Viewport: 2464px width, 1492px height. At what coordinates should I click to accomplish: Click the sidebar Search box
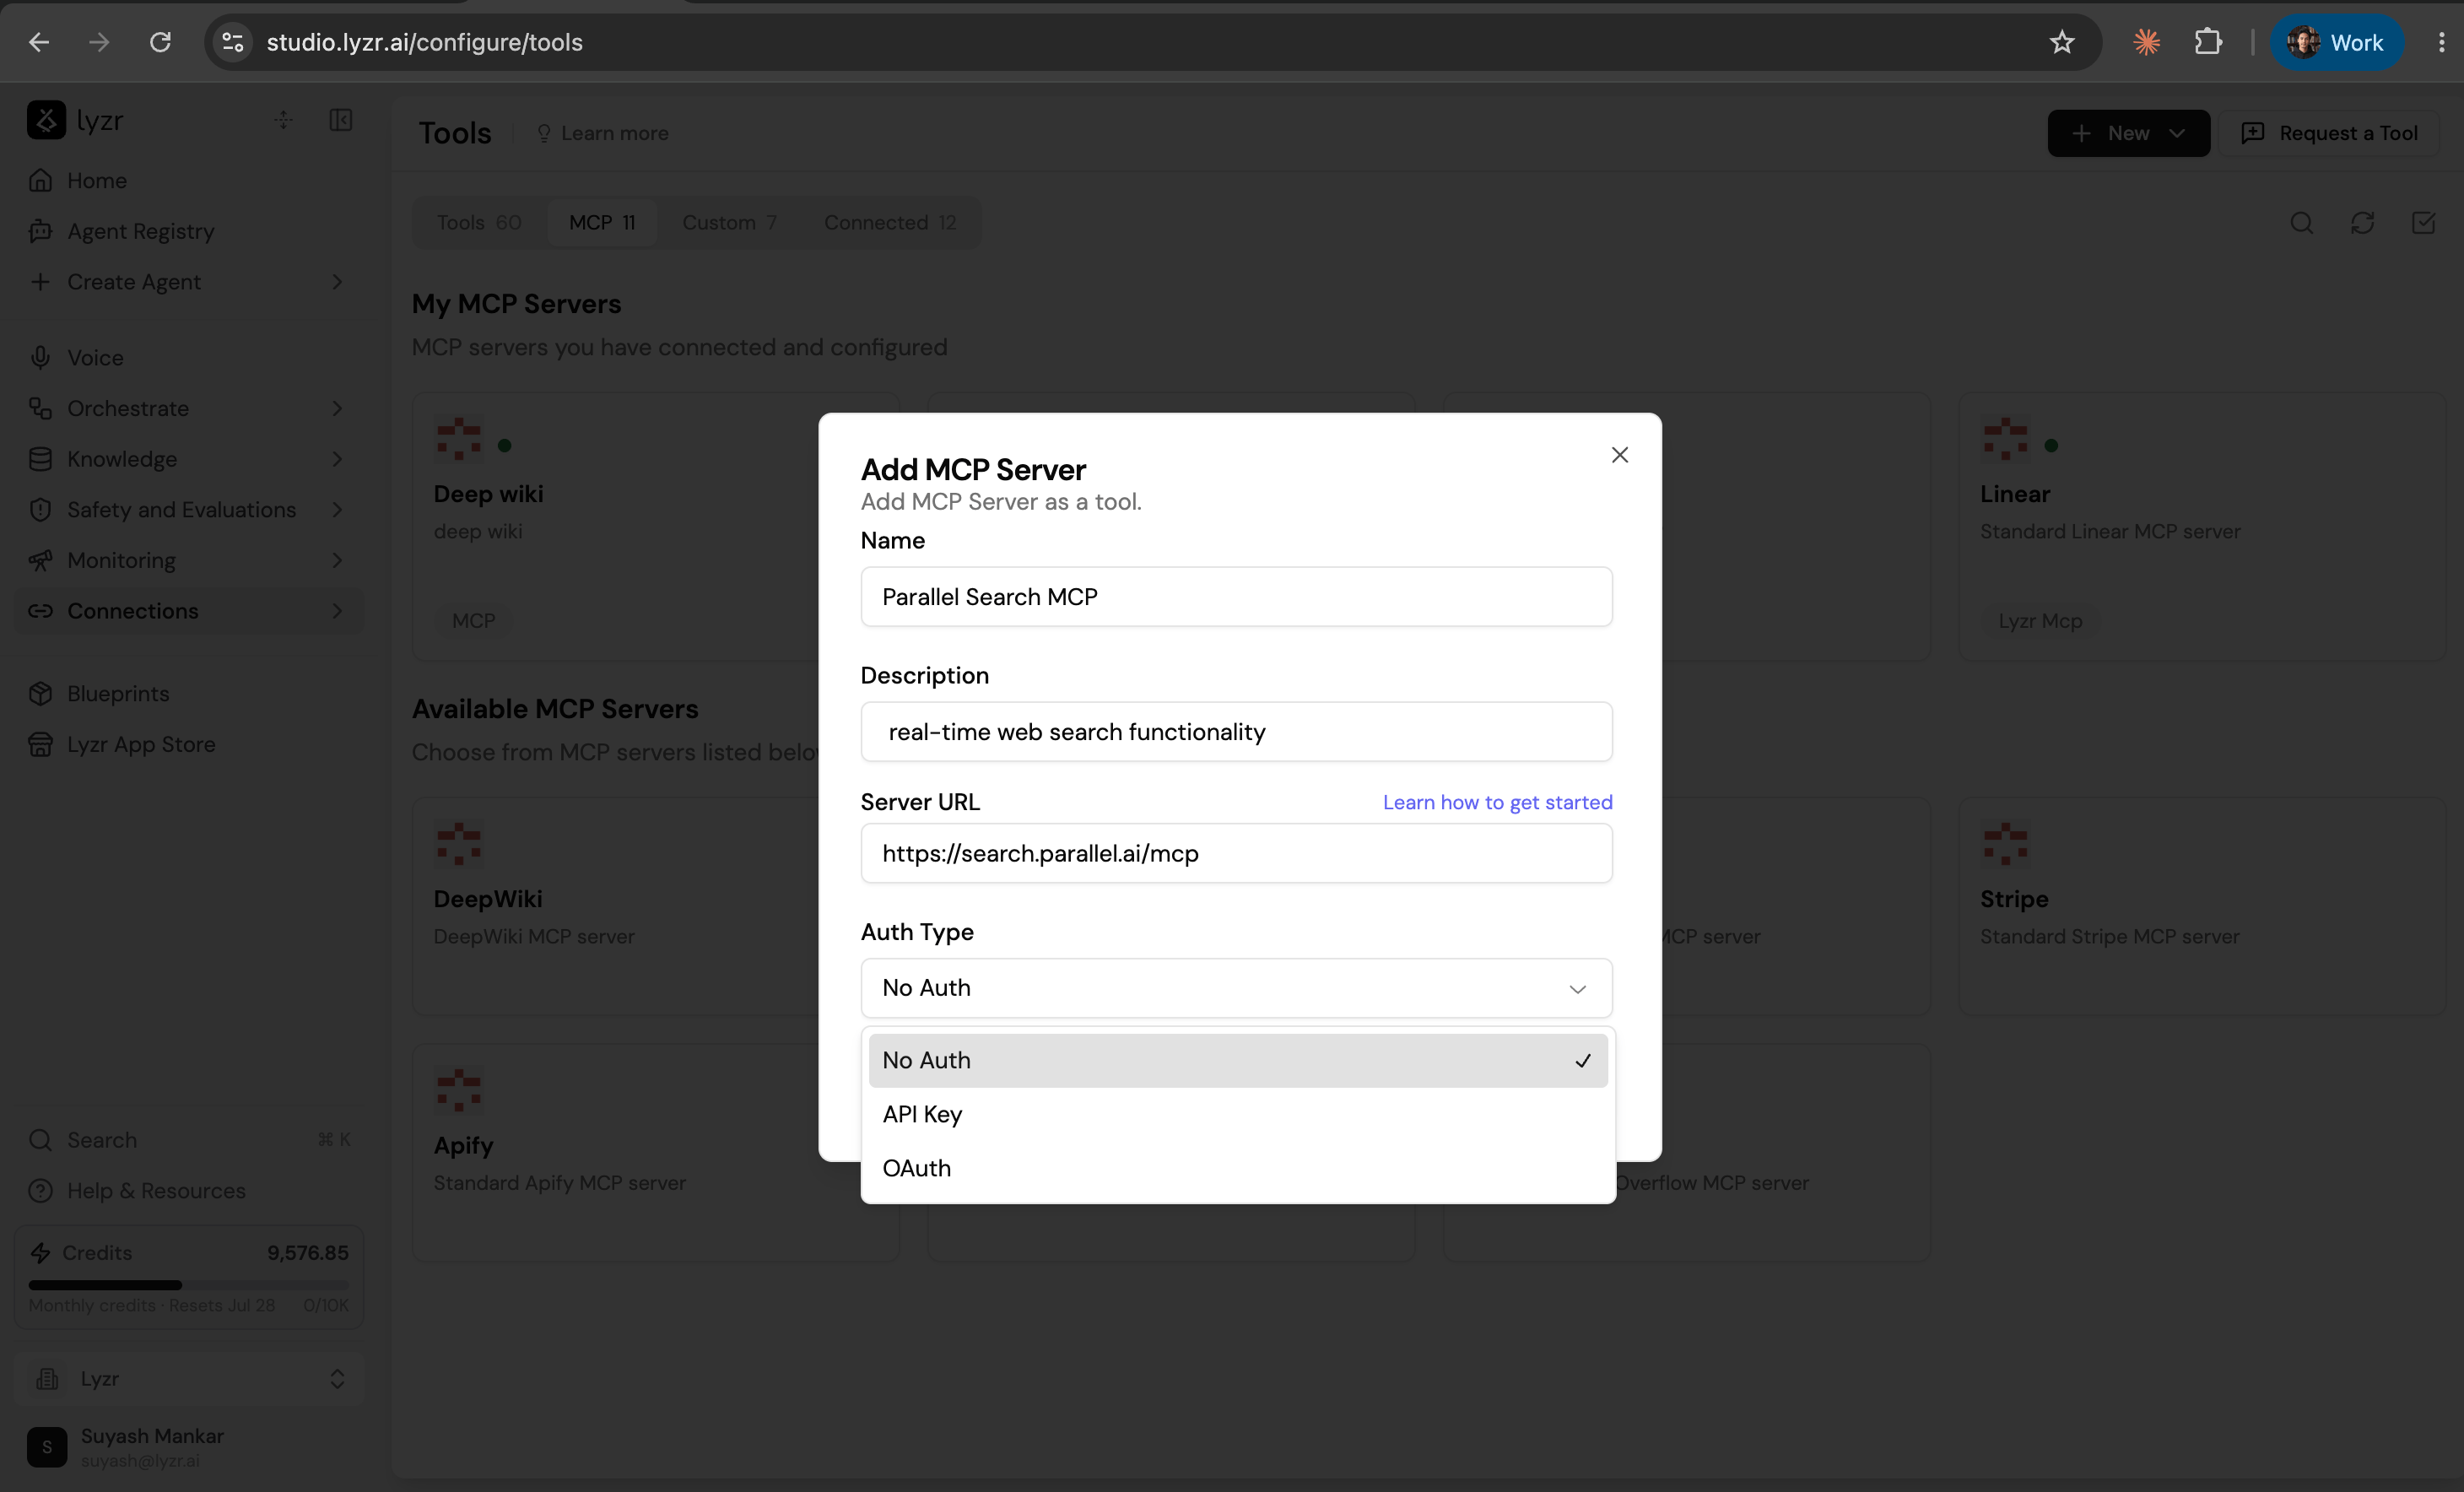[188, 1140]
